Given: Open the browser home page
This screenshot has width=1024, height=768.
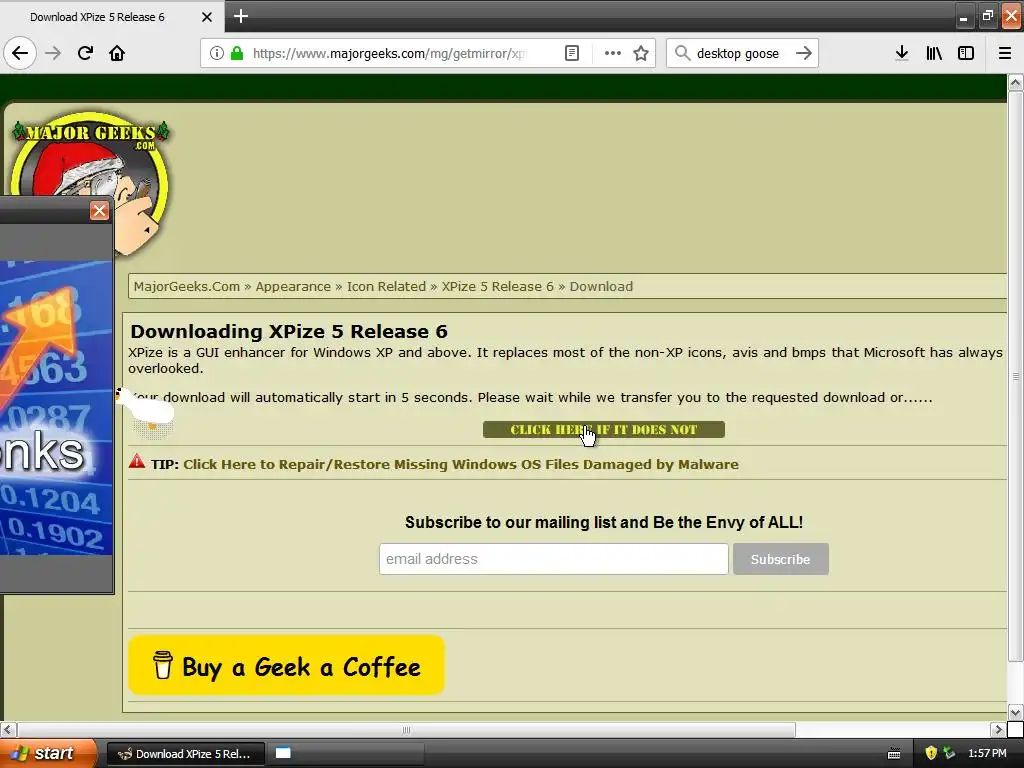Looking at the screenshot, I should [x=117, y=53].
